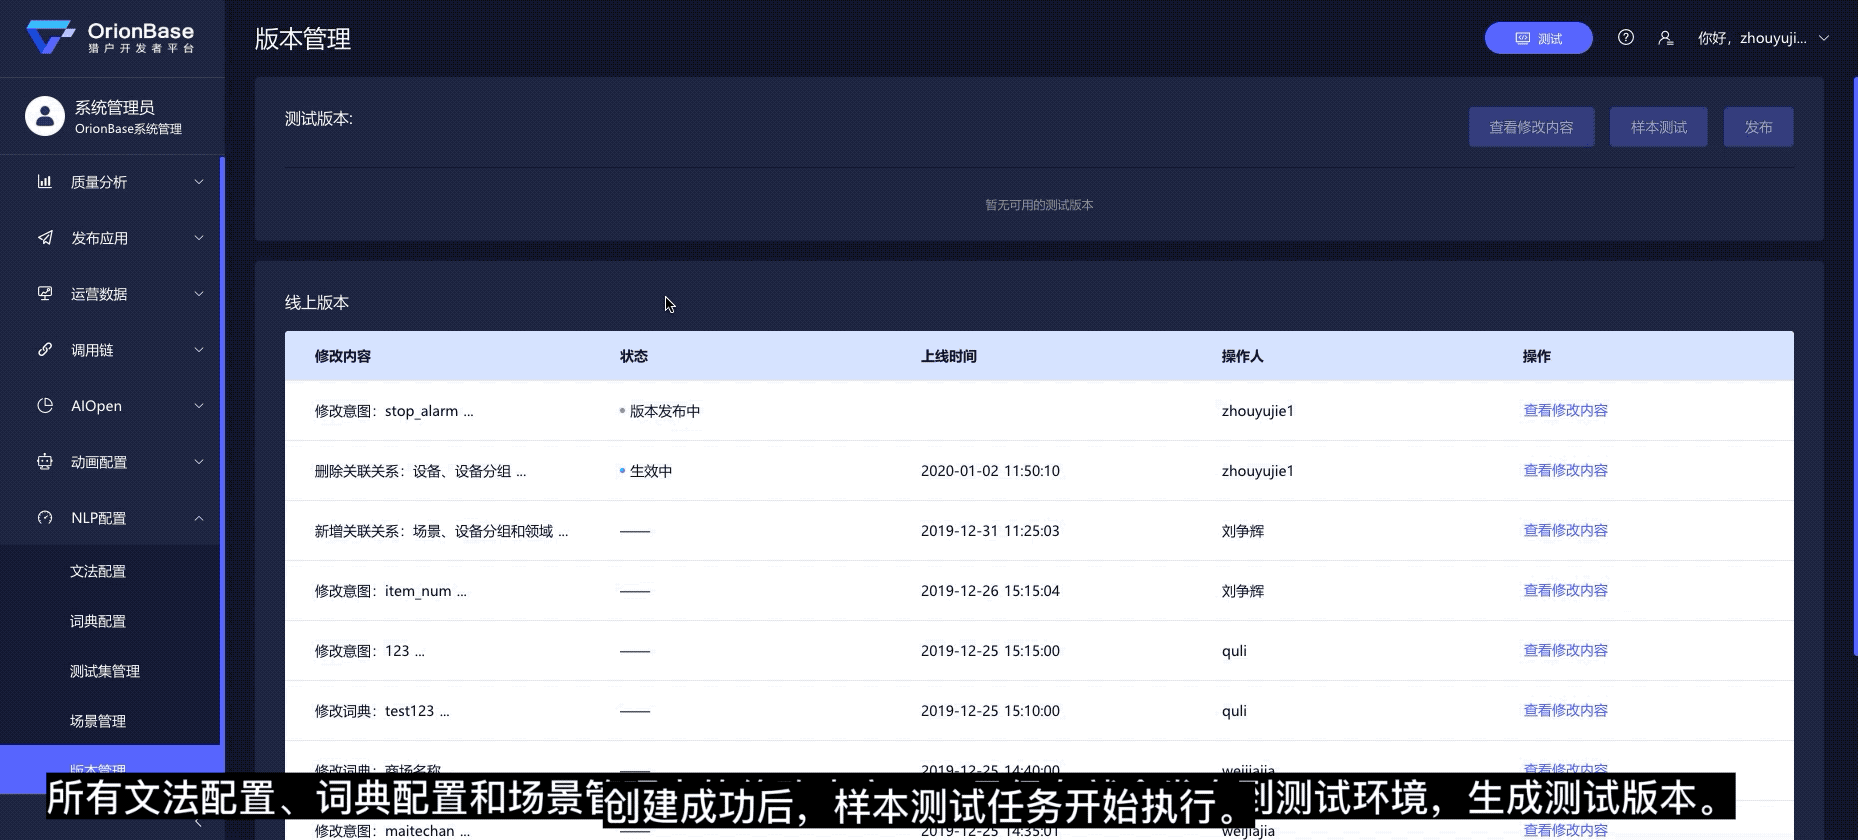Viewport: 1858px width, 840px height.
Task: Click the 发布应用 paper plane icon
Action: pyautogui.click(x=45, y=238)
